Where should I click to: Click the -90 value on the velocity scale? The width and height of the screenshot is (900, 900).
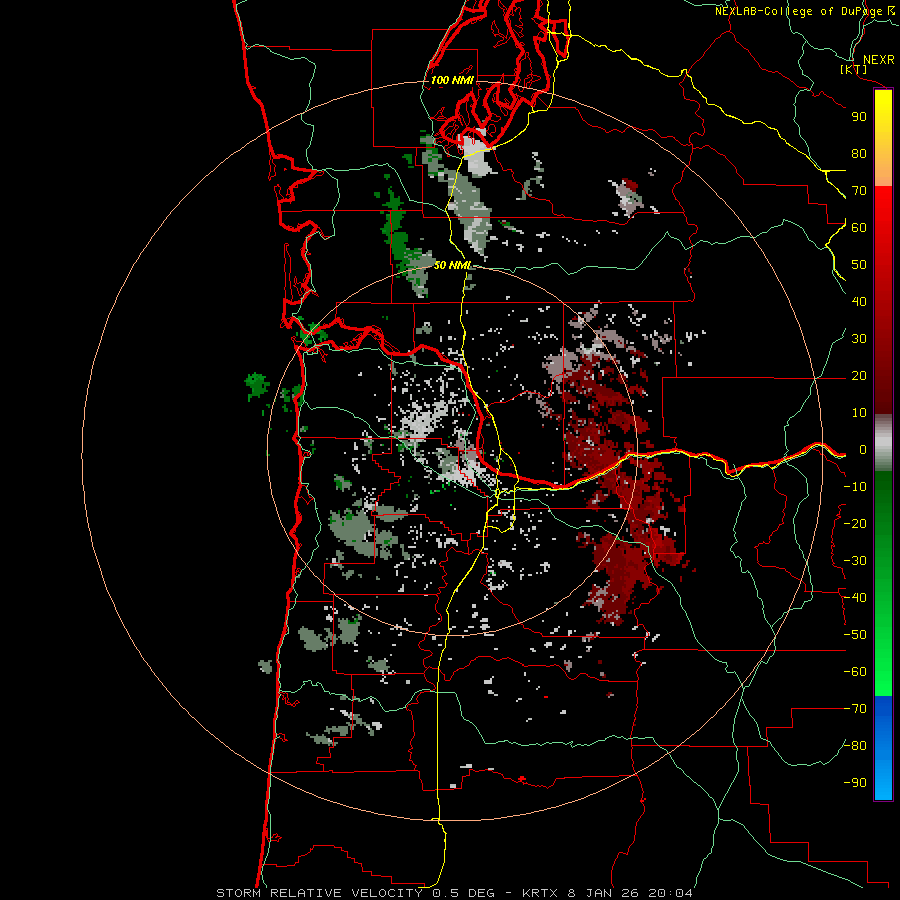(855, 783)
